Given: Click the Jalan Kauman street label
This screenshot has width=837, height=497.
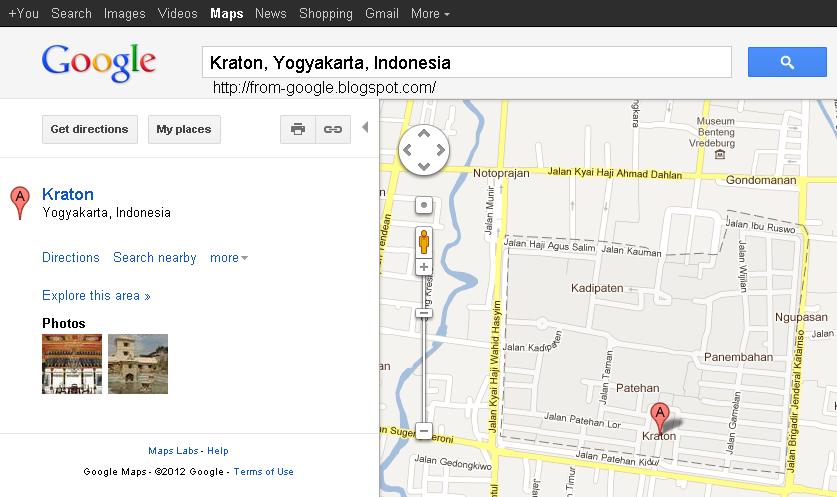Looking at the screenshot, I should pyautogui.click(x=631, y=250).
